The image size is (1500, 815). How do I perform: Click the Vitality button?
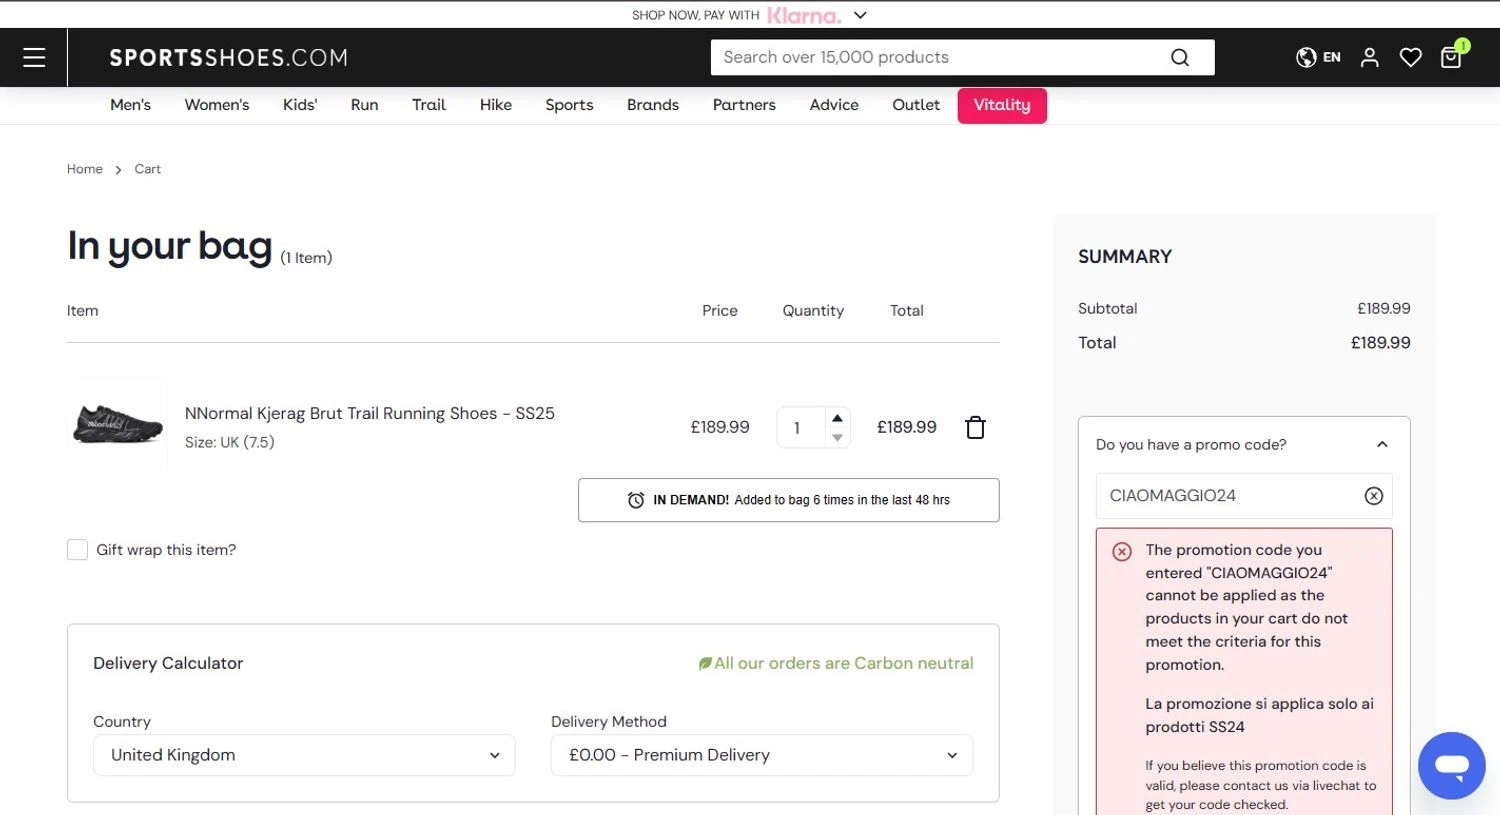[1002, 105]
